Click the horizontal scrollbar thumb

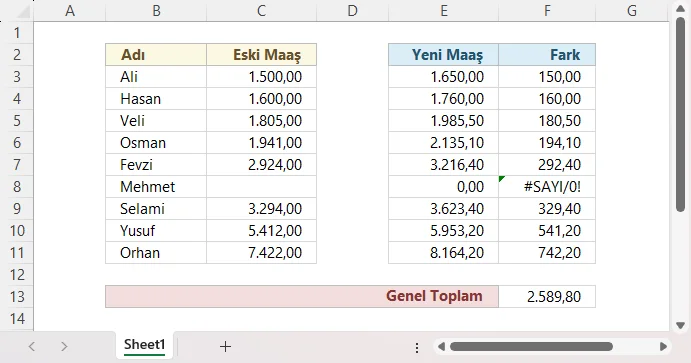click(531, 347)
